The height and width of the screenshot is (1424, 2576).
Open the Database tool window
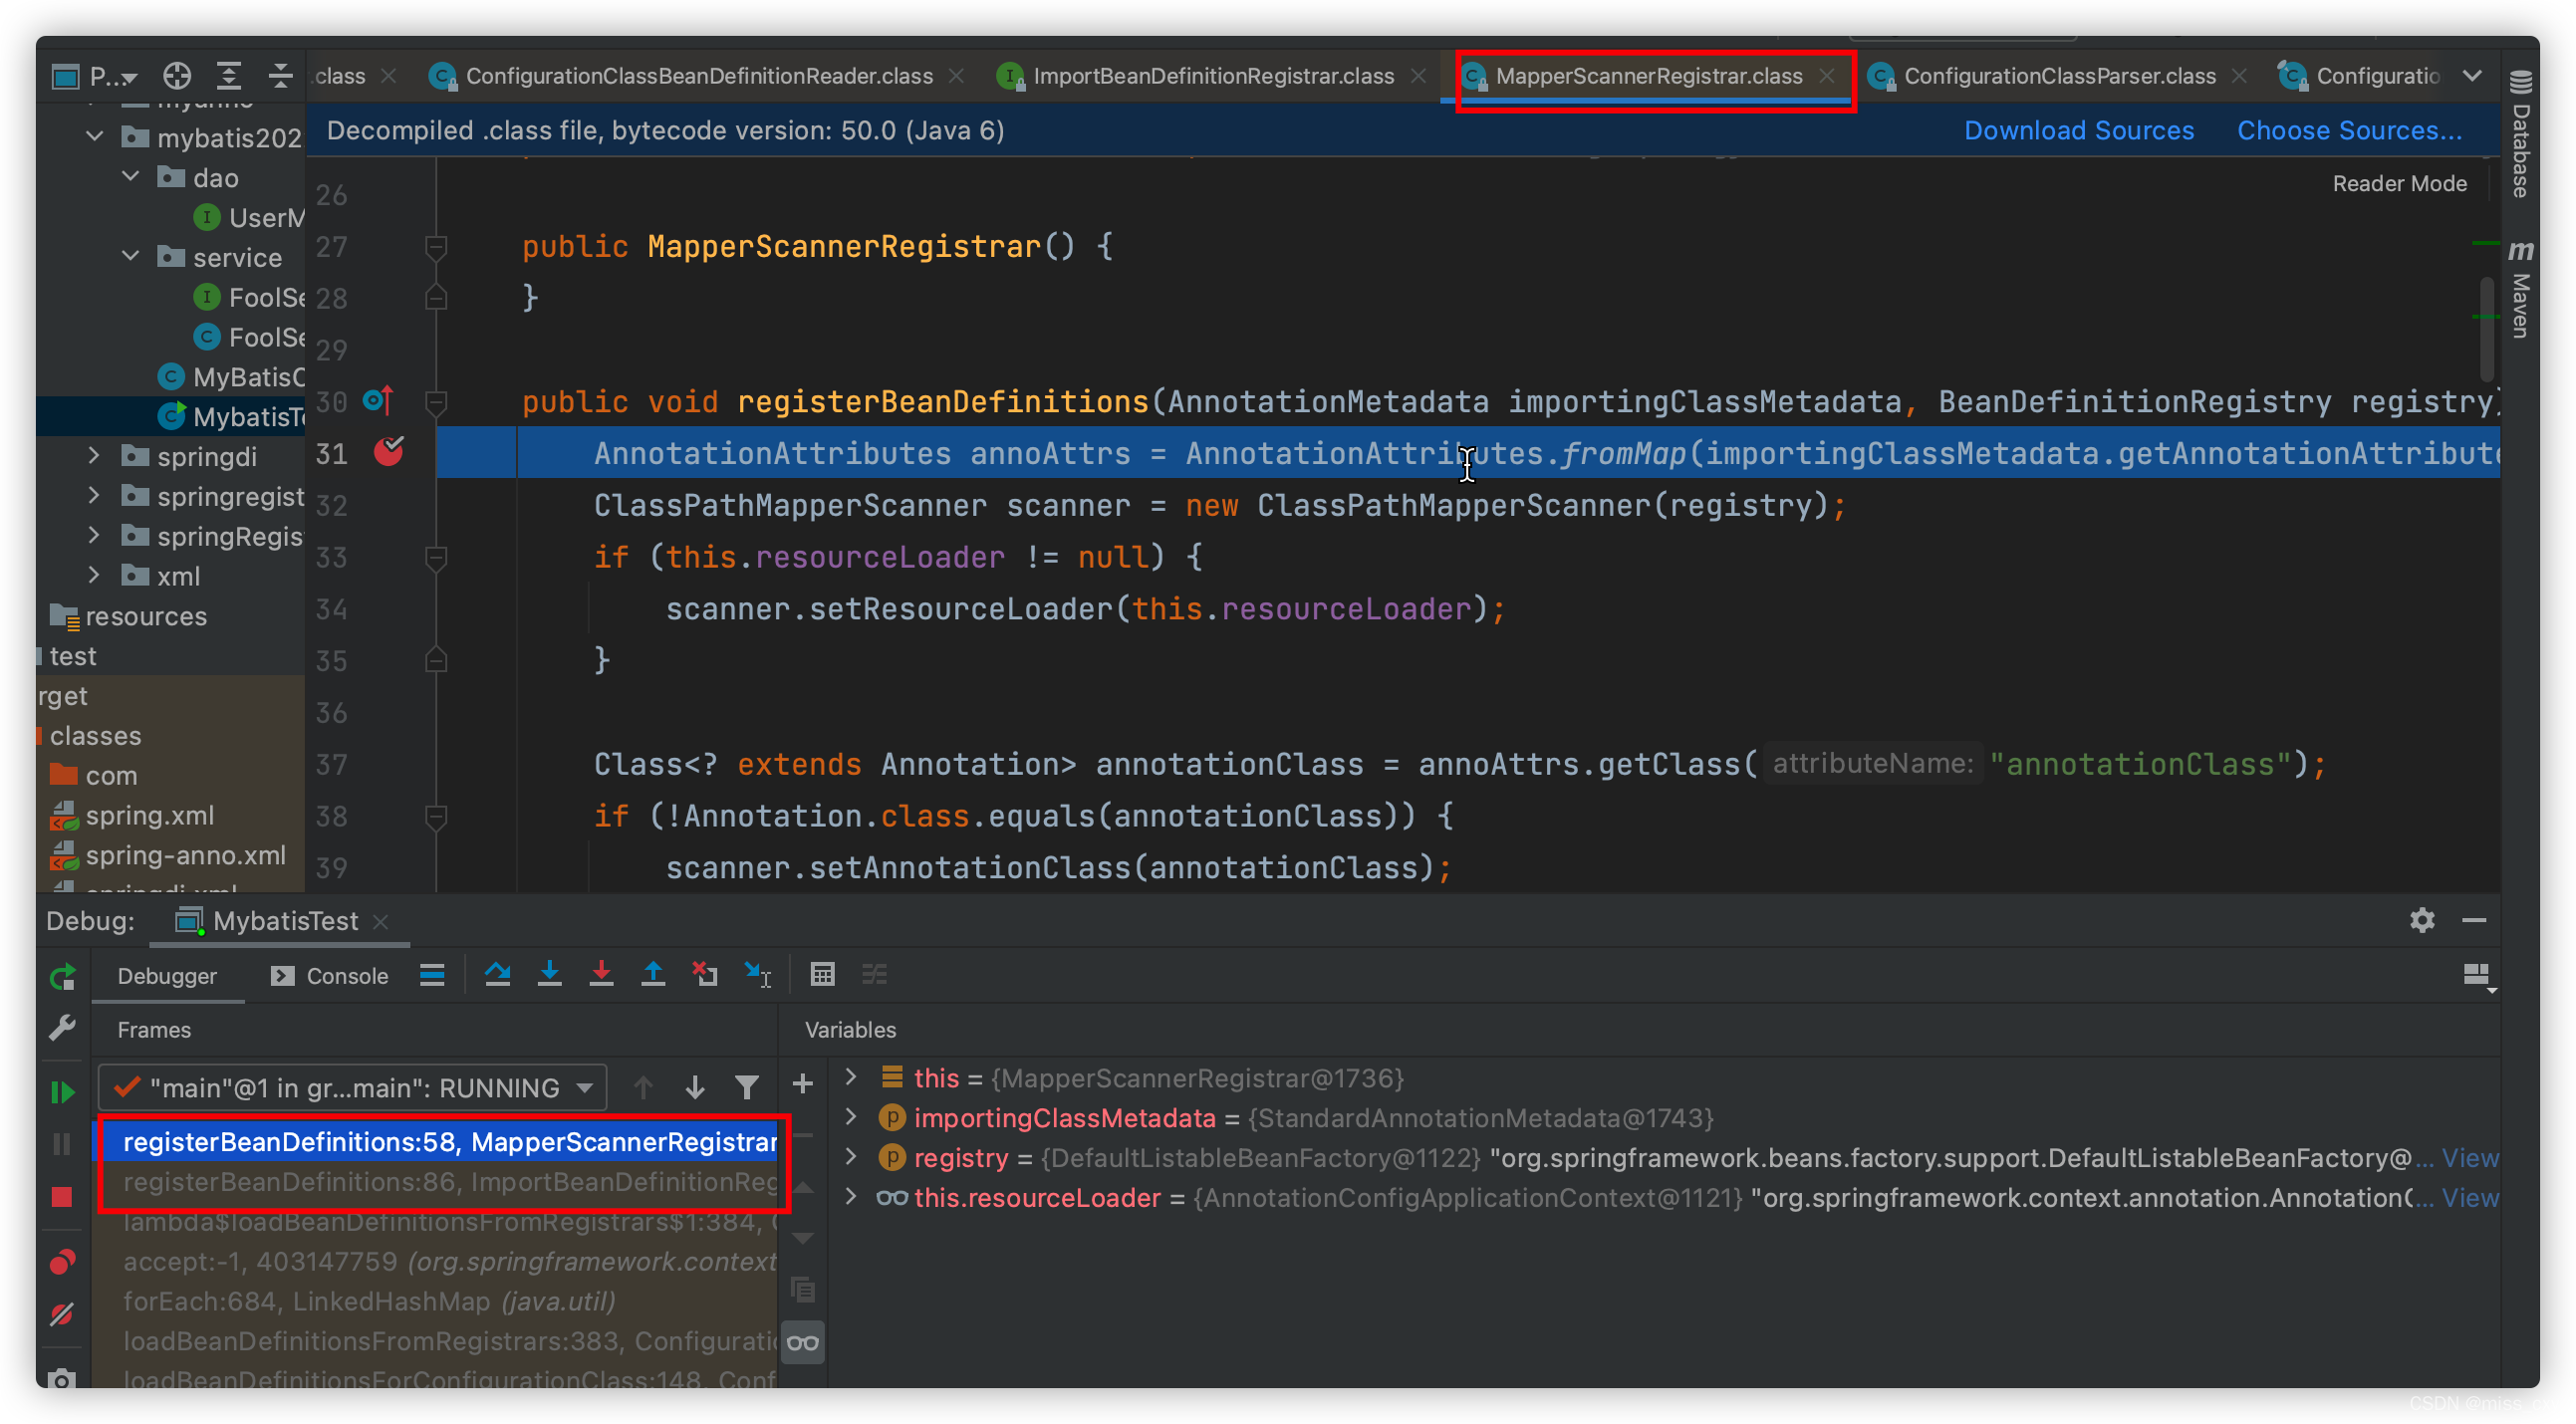pyautogui.click(x=2520, y=132)
